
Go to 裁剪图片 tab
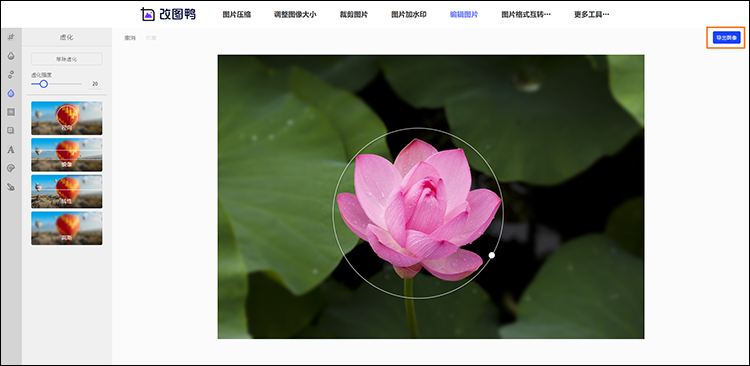point(354,14)
